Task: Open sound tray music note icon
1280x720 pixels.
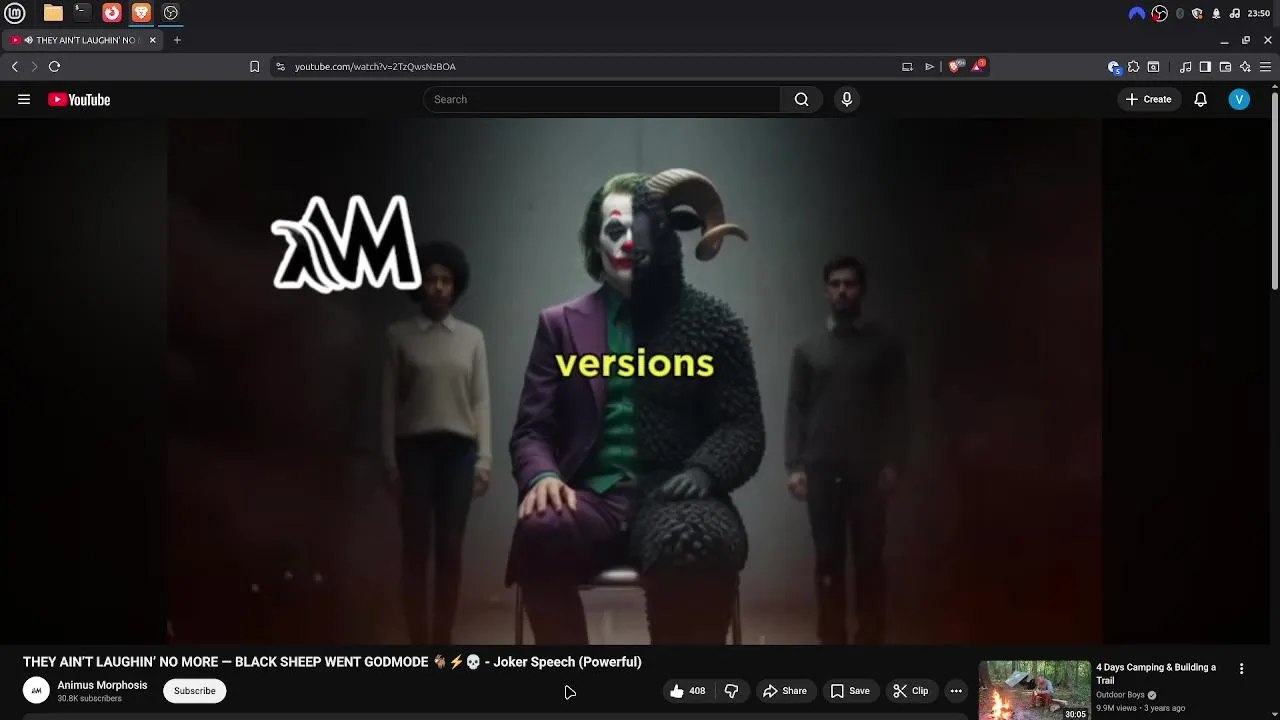Action: [x=1235, y=13]
